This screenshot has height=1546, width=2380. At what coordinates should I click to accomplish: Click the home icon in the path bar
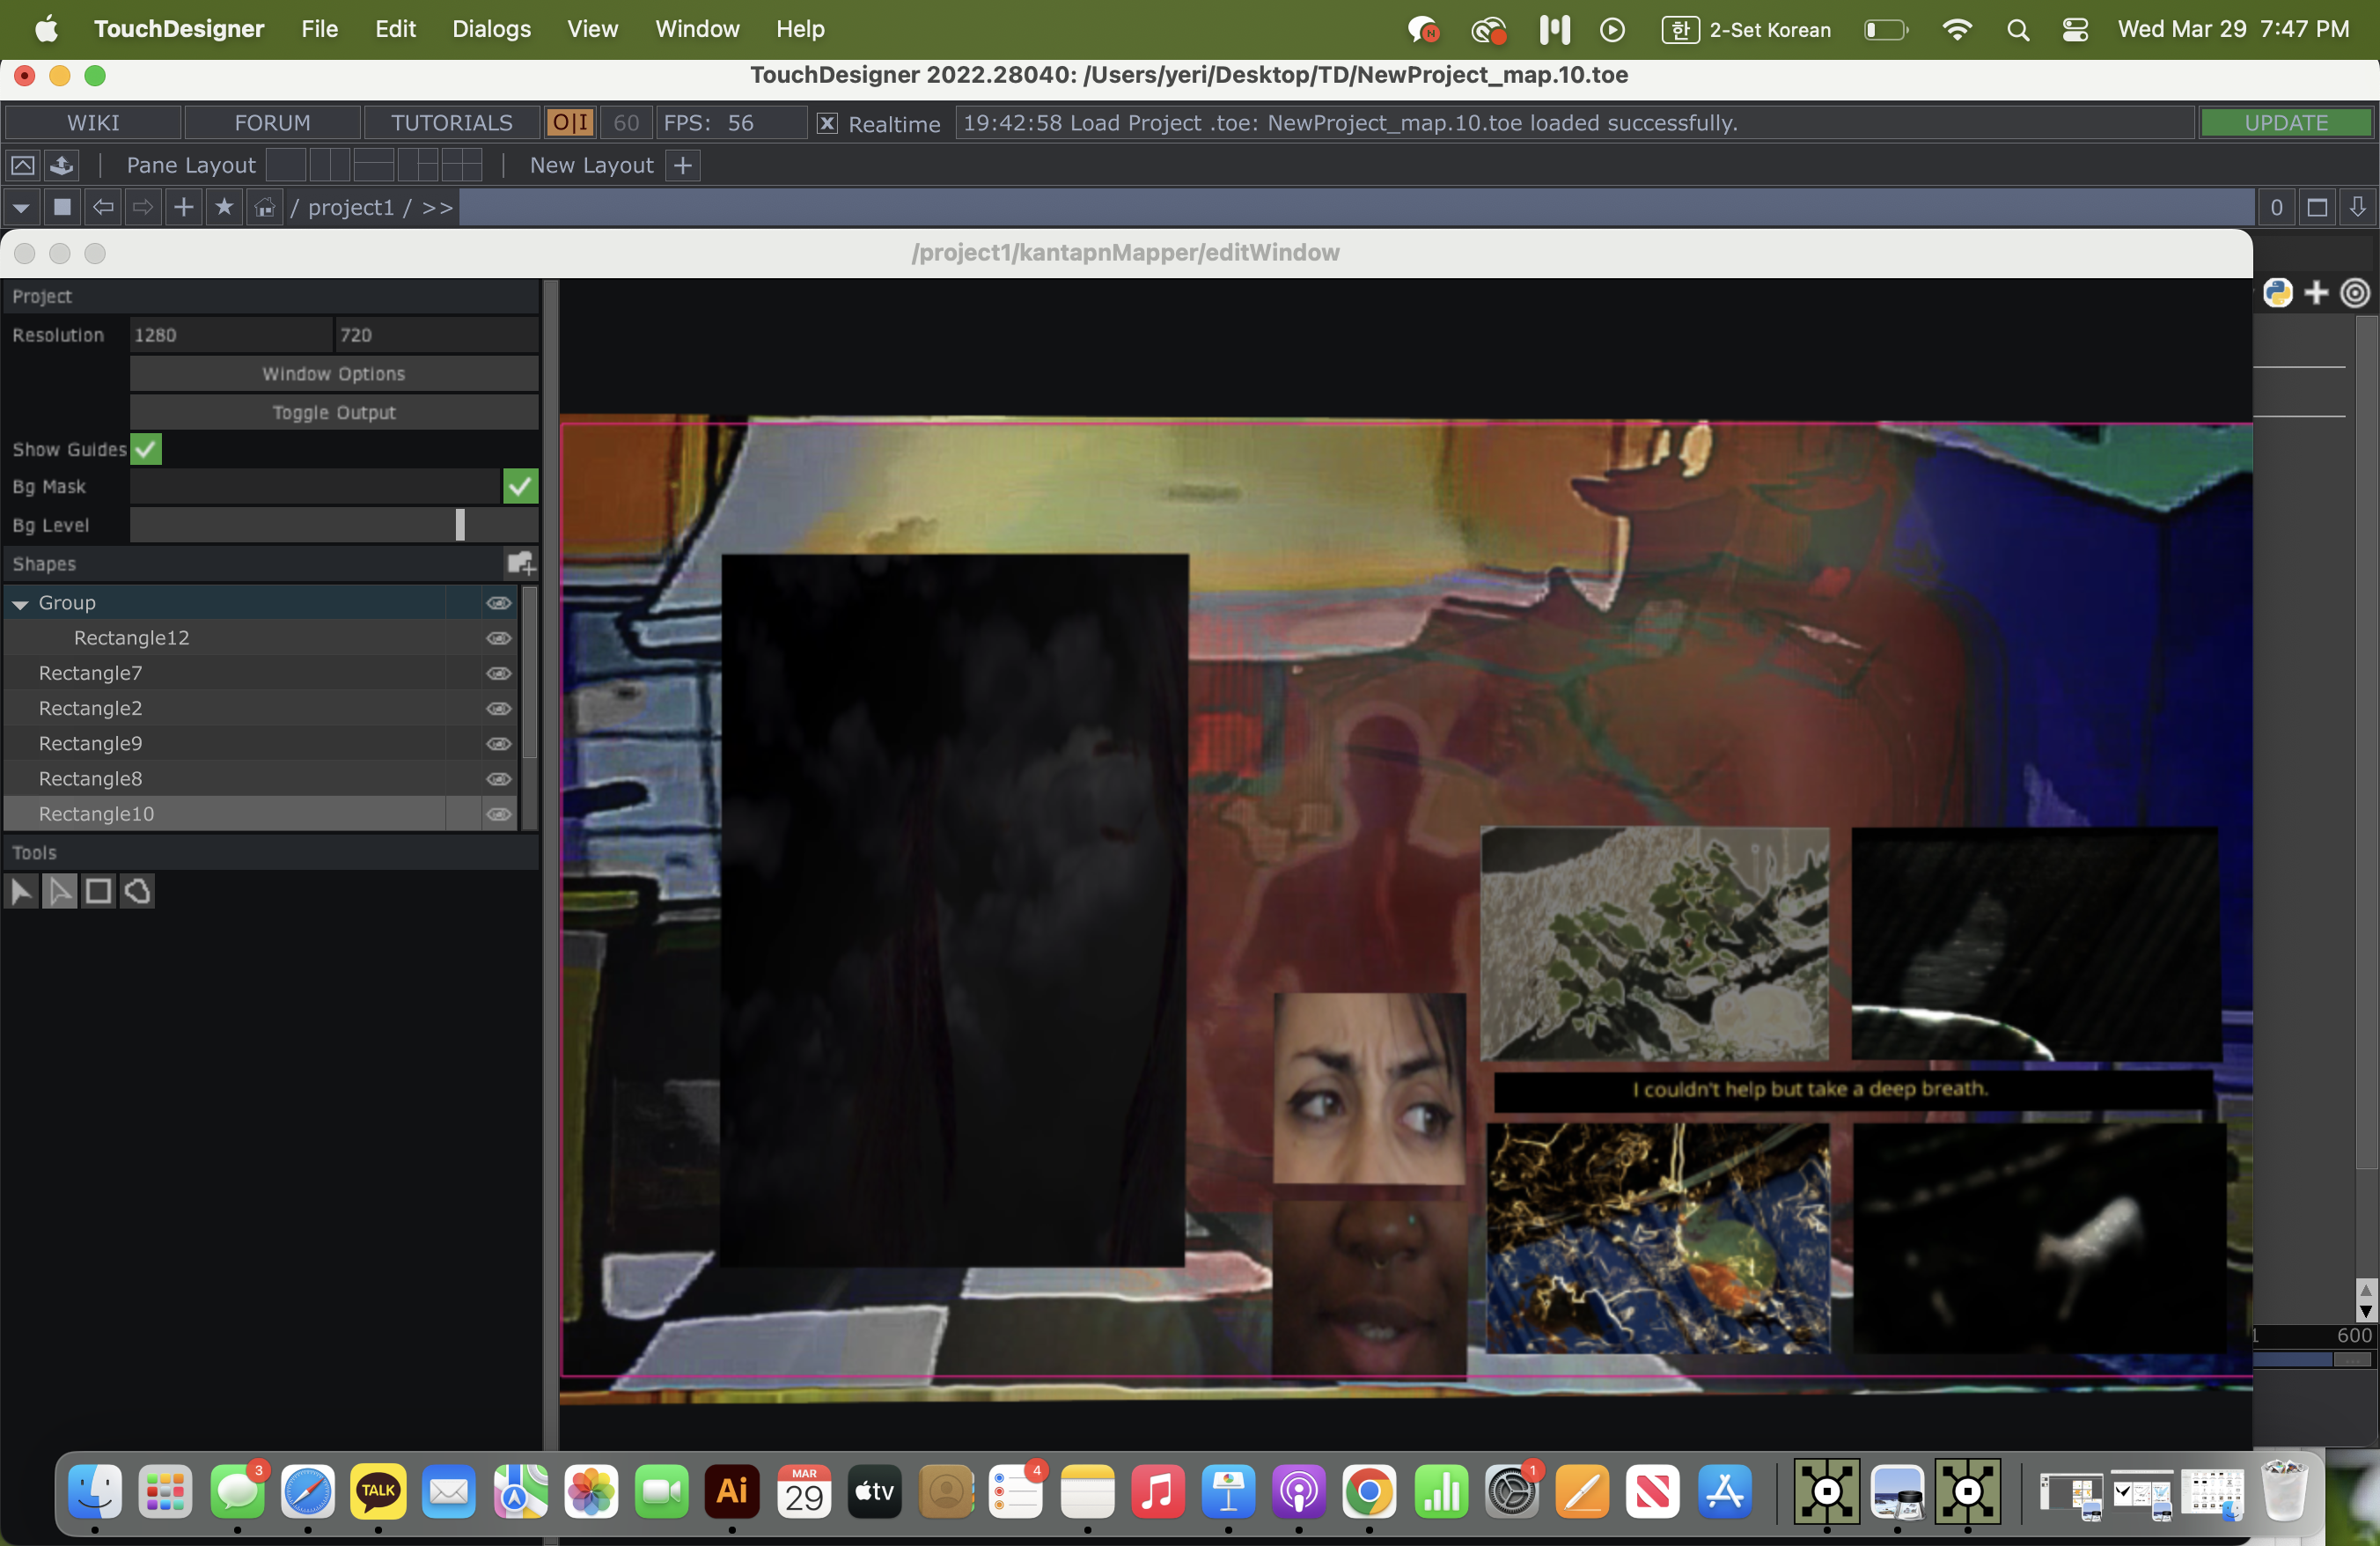click(x=265, y=207)
